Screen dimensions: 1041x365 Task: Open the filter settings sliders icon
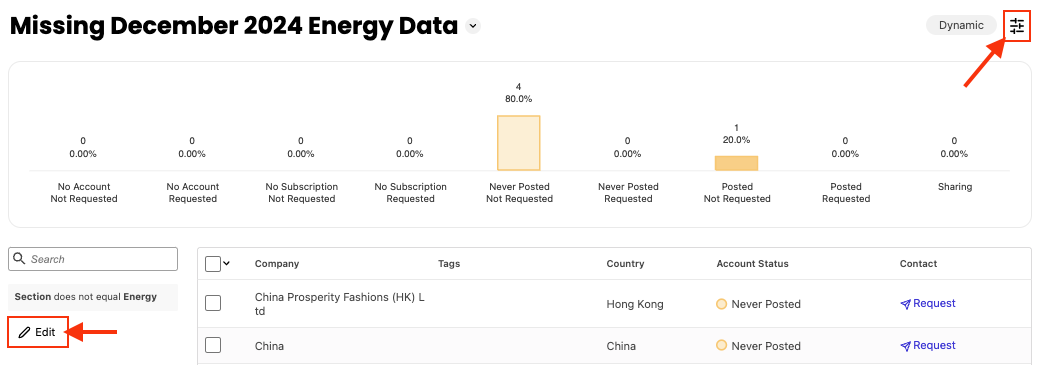pos(1016,27)
